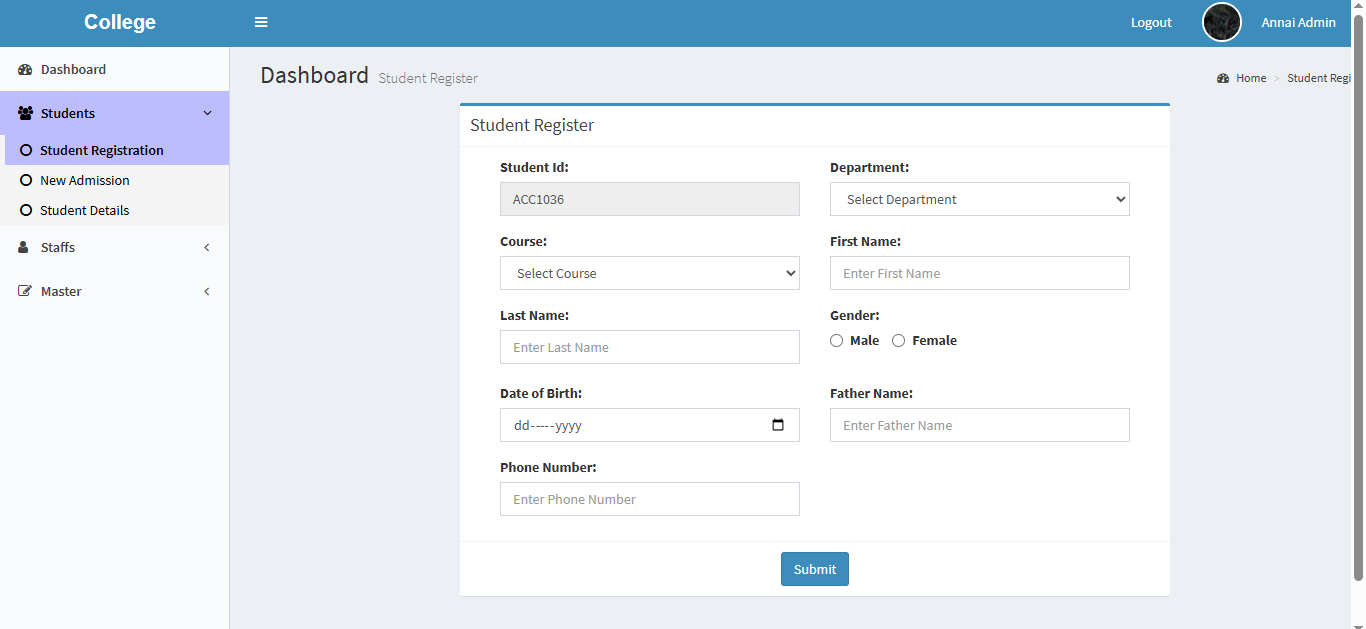Open the Select Course dropdown
Viewport: 1366px width, 629px height.
point(649,273)
